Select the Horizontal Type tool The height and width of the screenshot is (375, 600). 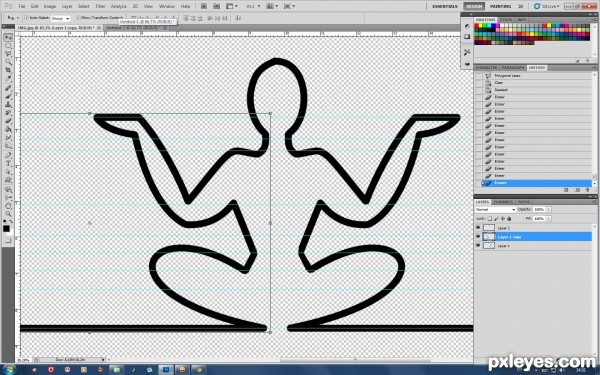[x=8, y=164]
